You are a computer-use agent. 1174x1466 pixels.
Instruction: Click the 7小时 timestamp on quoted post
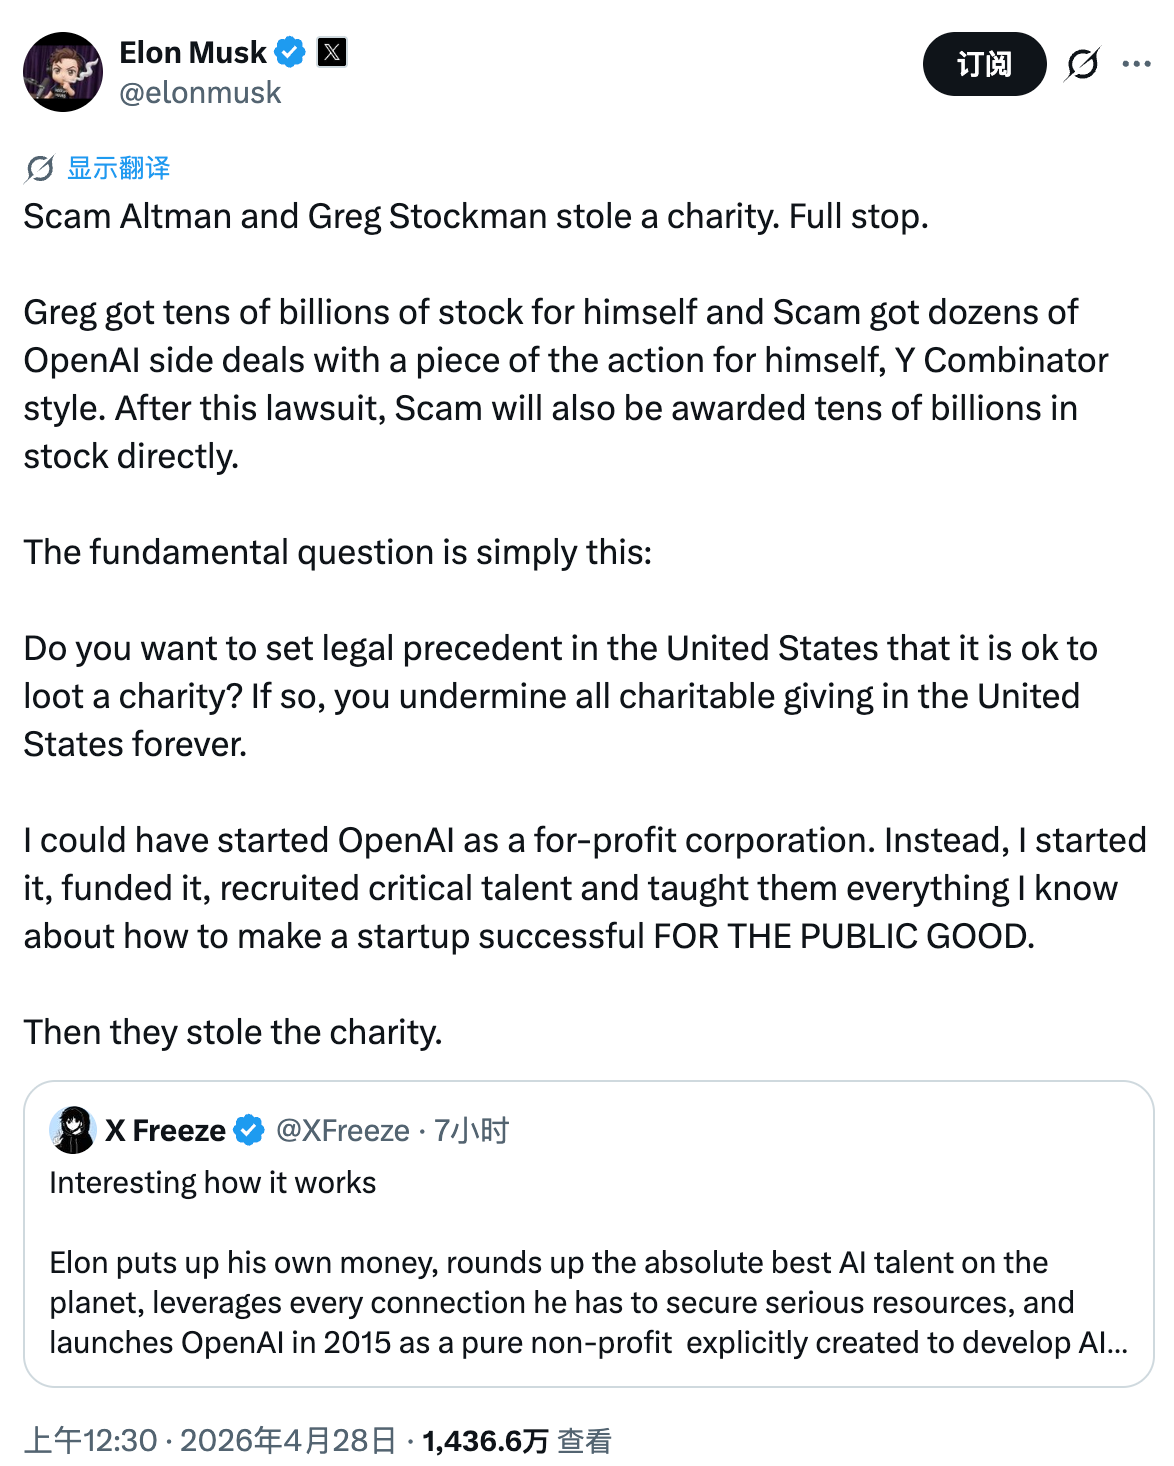pos(472,1130)
